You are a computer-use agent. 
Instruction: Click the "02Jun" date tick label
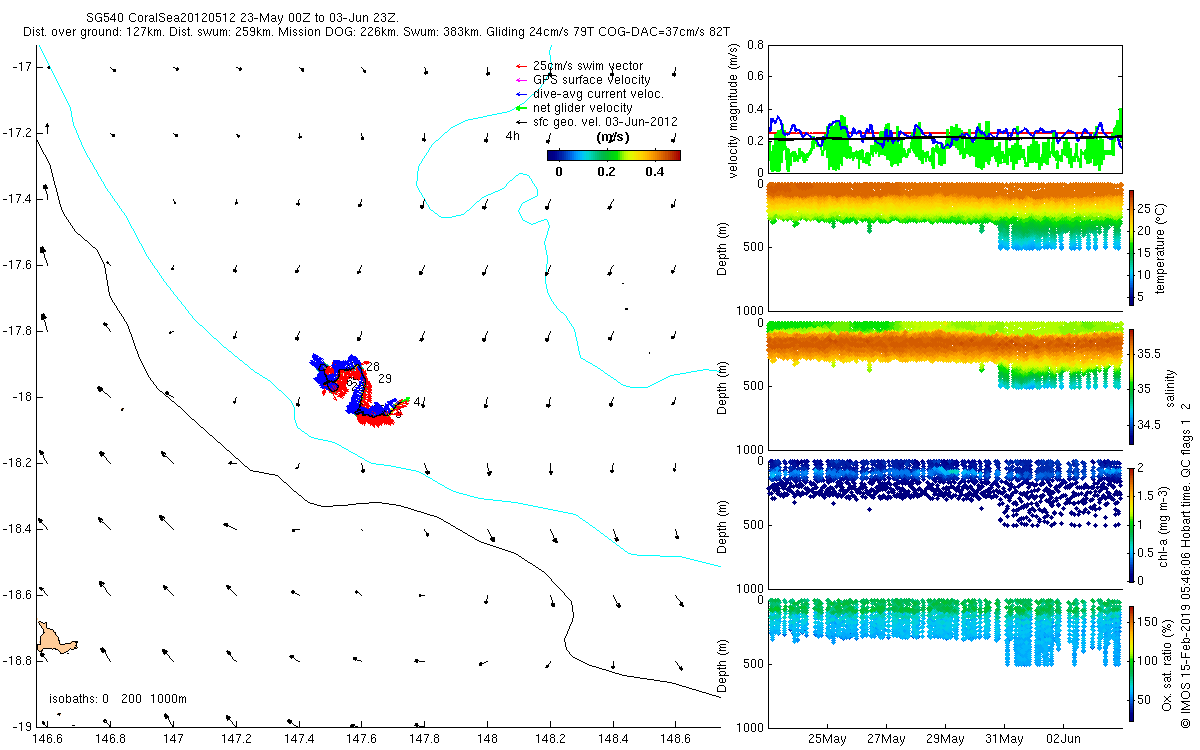pyautogui.click(x=1062, y=739)
